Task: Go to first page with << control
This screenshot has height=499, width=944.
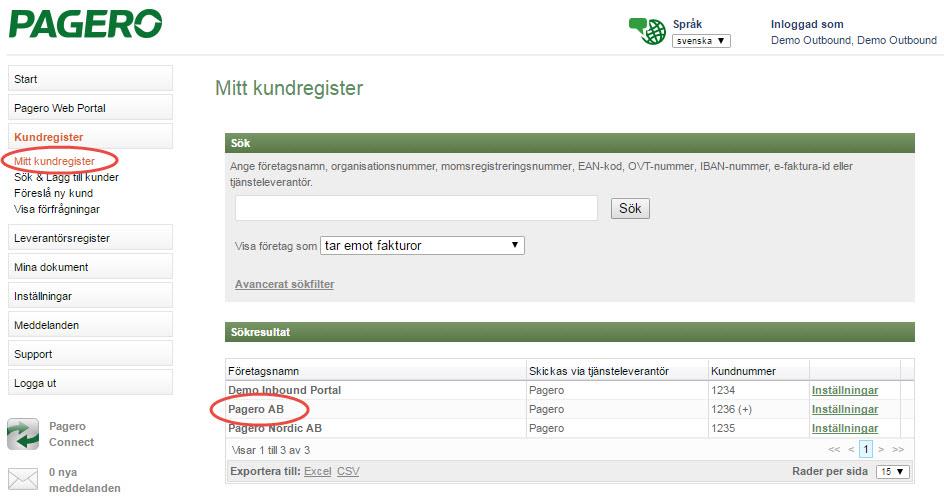Action: click(x=834, y=449)
